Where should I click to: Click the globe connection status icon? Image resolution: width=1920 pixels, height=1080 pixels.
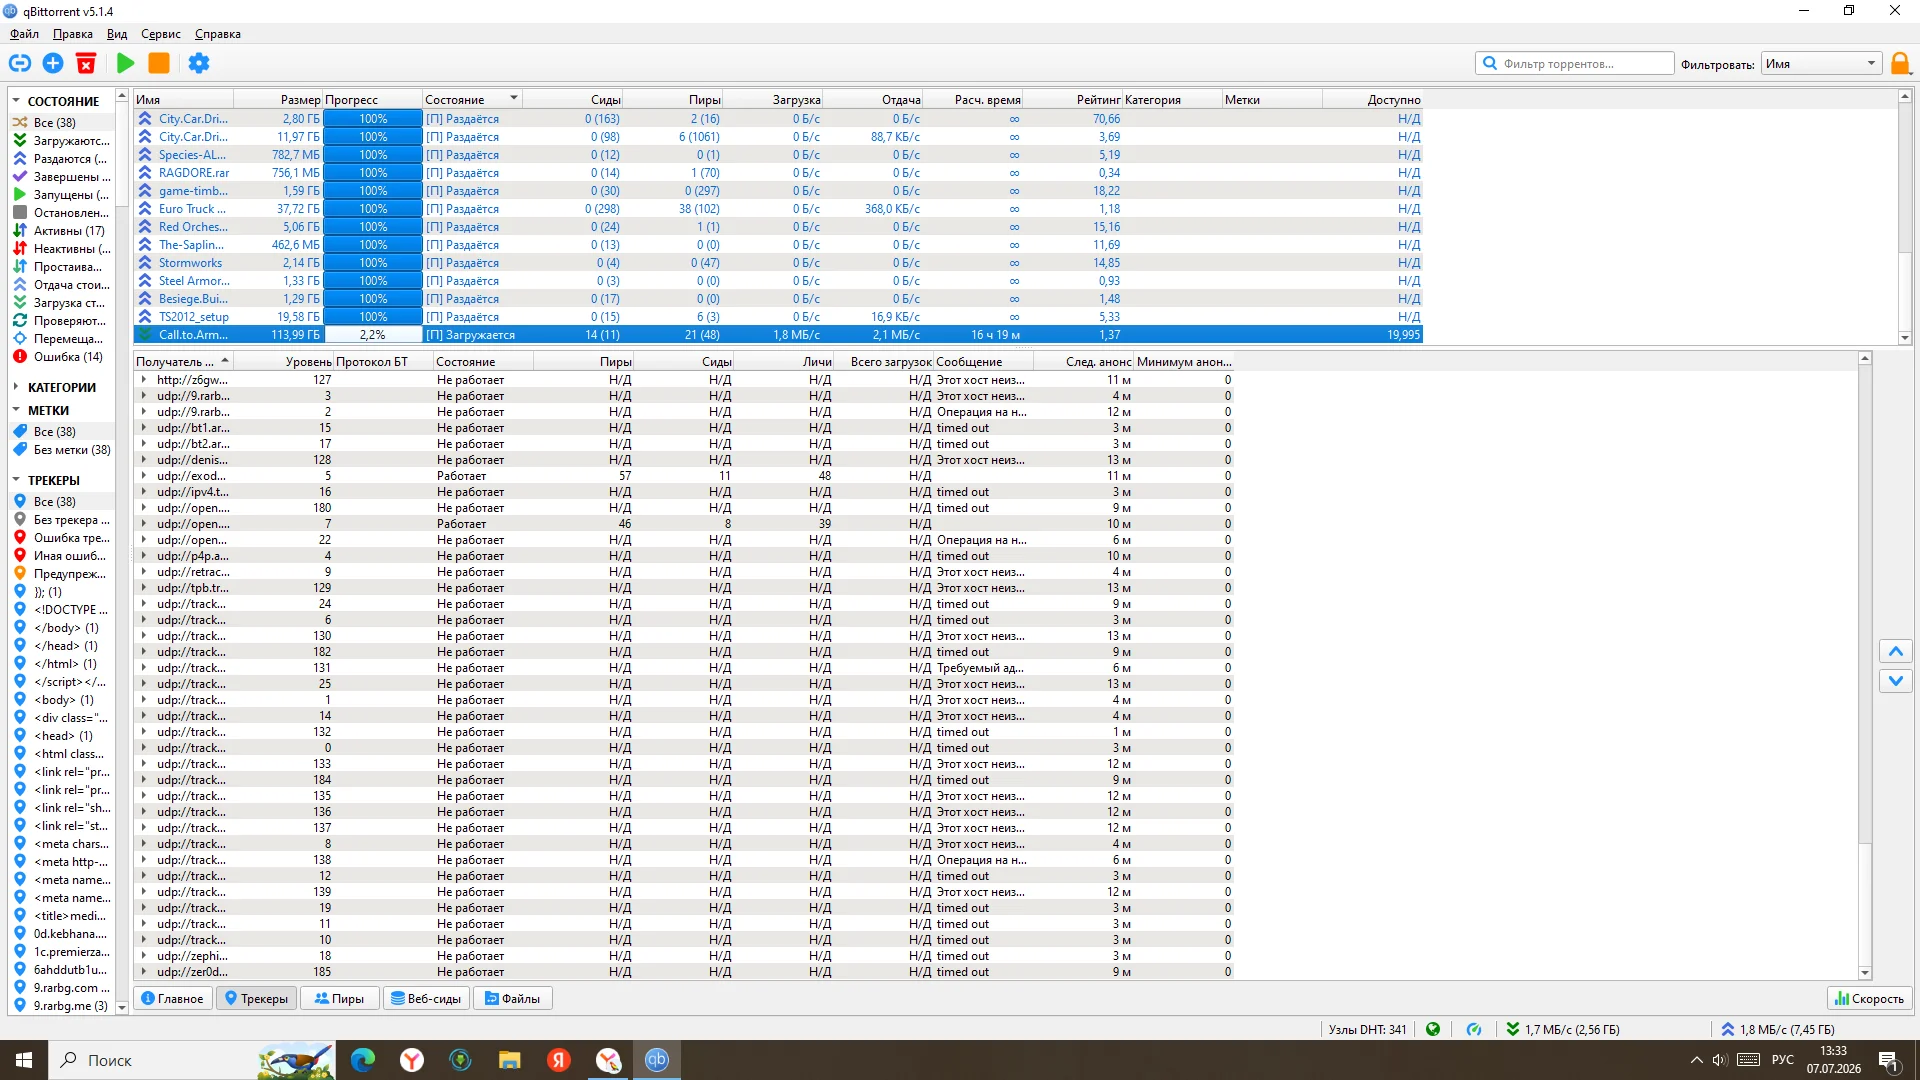[1433, 1029]
